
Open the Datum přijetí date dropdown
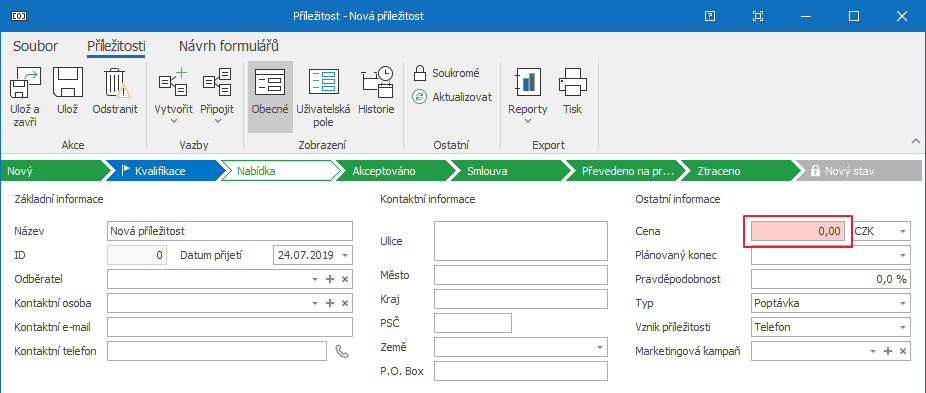(x=345, y=256)
